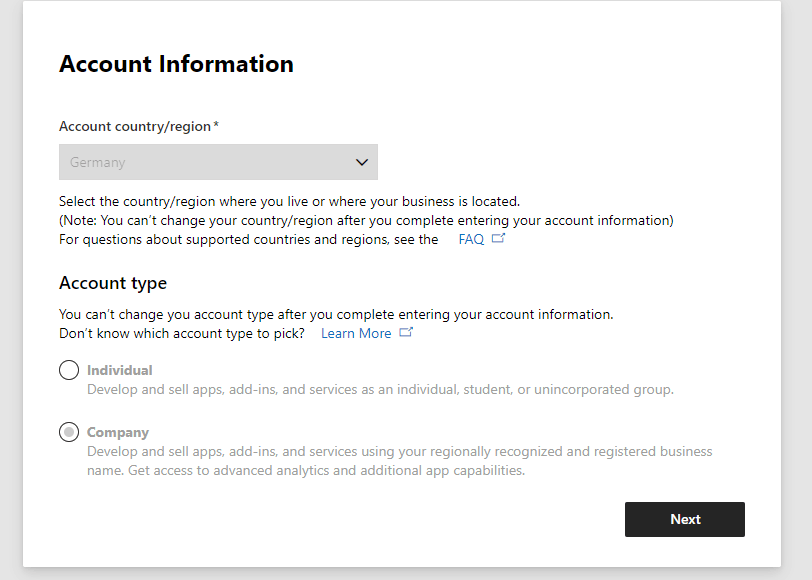The image size is (812, 580).
Task: Open the Germany country/region dropdown
Action: (x=218, y=162)
